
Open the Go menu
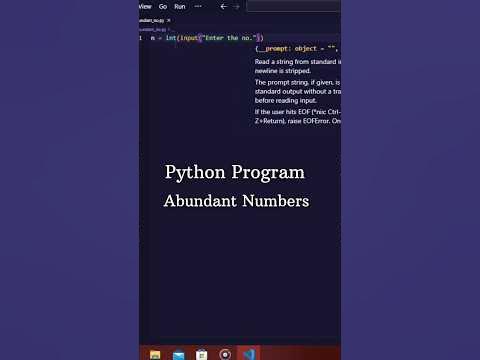pyautogui.click(x=163, y=7)
